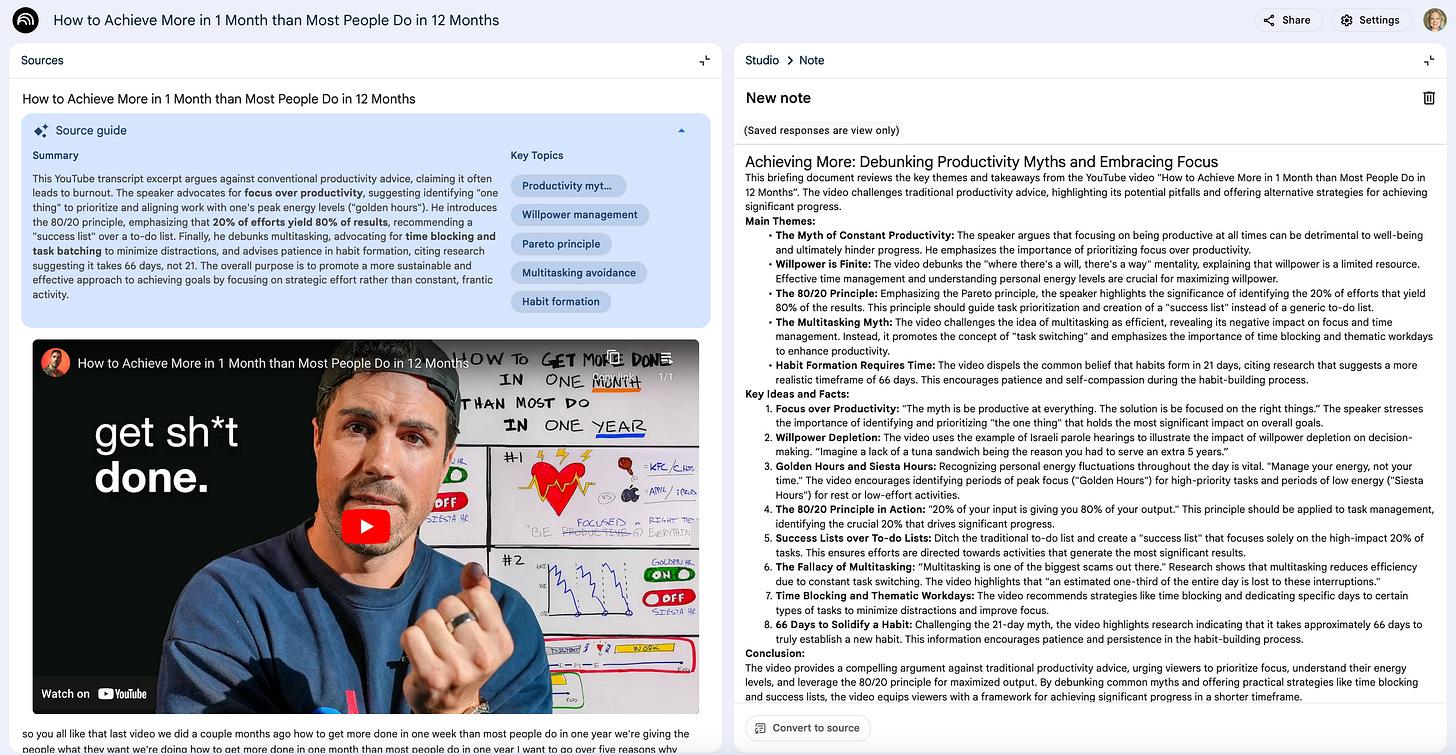The image size is (1456, 755).
Task: Open Settings from the top bar
Action: pyautogui.click(x=1369, y=20)
